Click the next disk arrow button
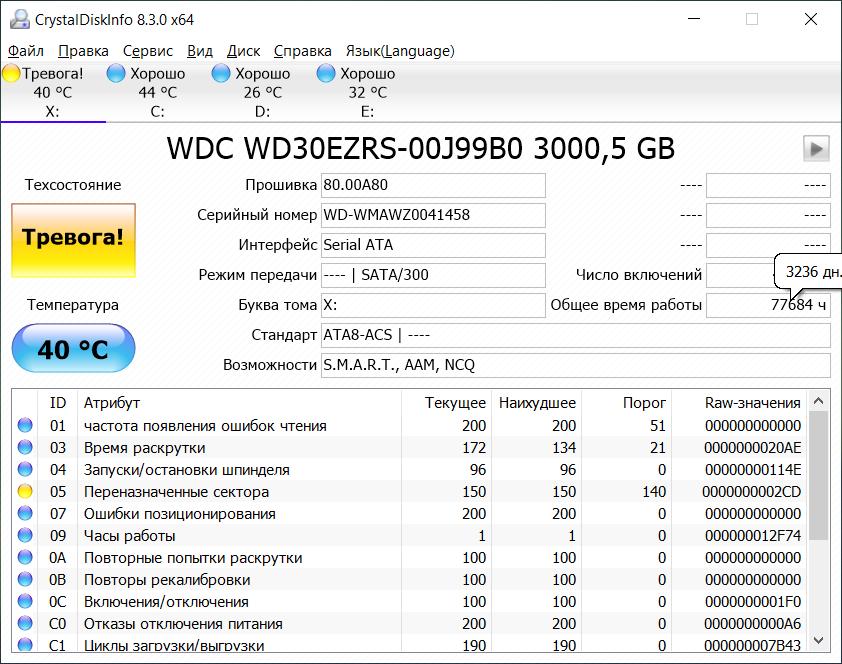The width and height of the screenshot is (842, 664). click(x=816, y=148)
